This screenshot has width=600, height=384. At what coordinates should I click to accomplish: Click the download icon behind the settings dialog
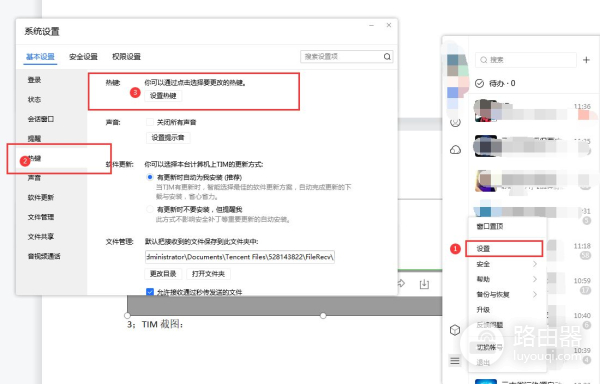[424, 284]
